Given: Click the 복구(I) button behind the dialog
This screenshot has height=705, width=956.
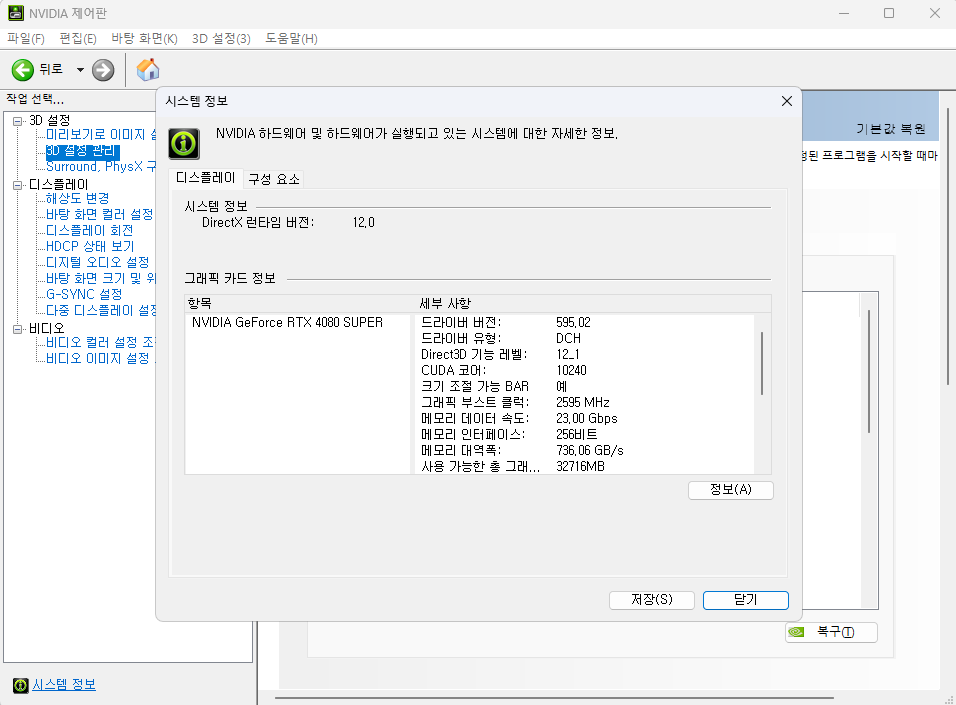Looking at the screenshot, I should 831,632.
